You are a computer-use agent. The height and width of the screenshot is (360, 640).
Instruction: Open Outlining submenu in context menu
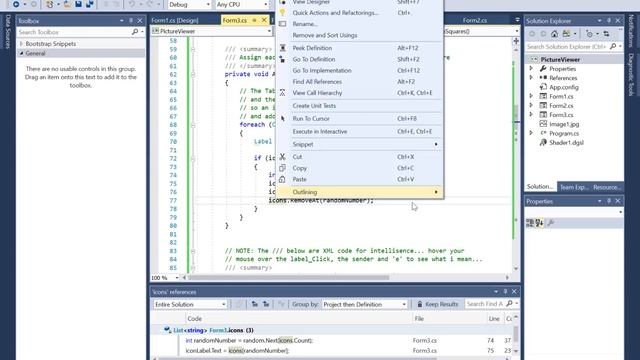click(x=359, y=192)
